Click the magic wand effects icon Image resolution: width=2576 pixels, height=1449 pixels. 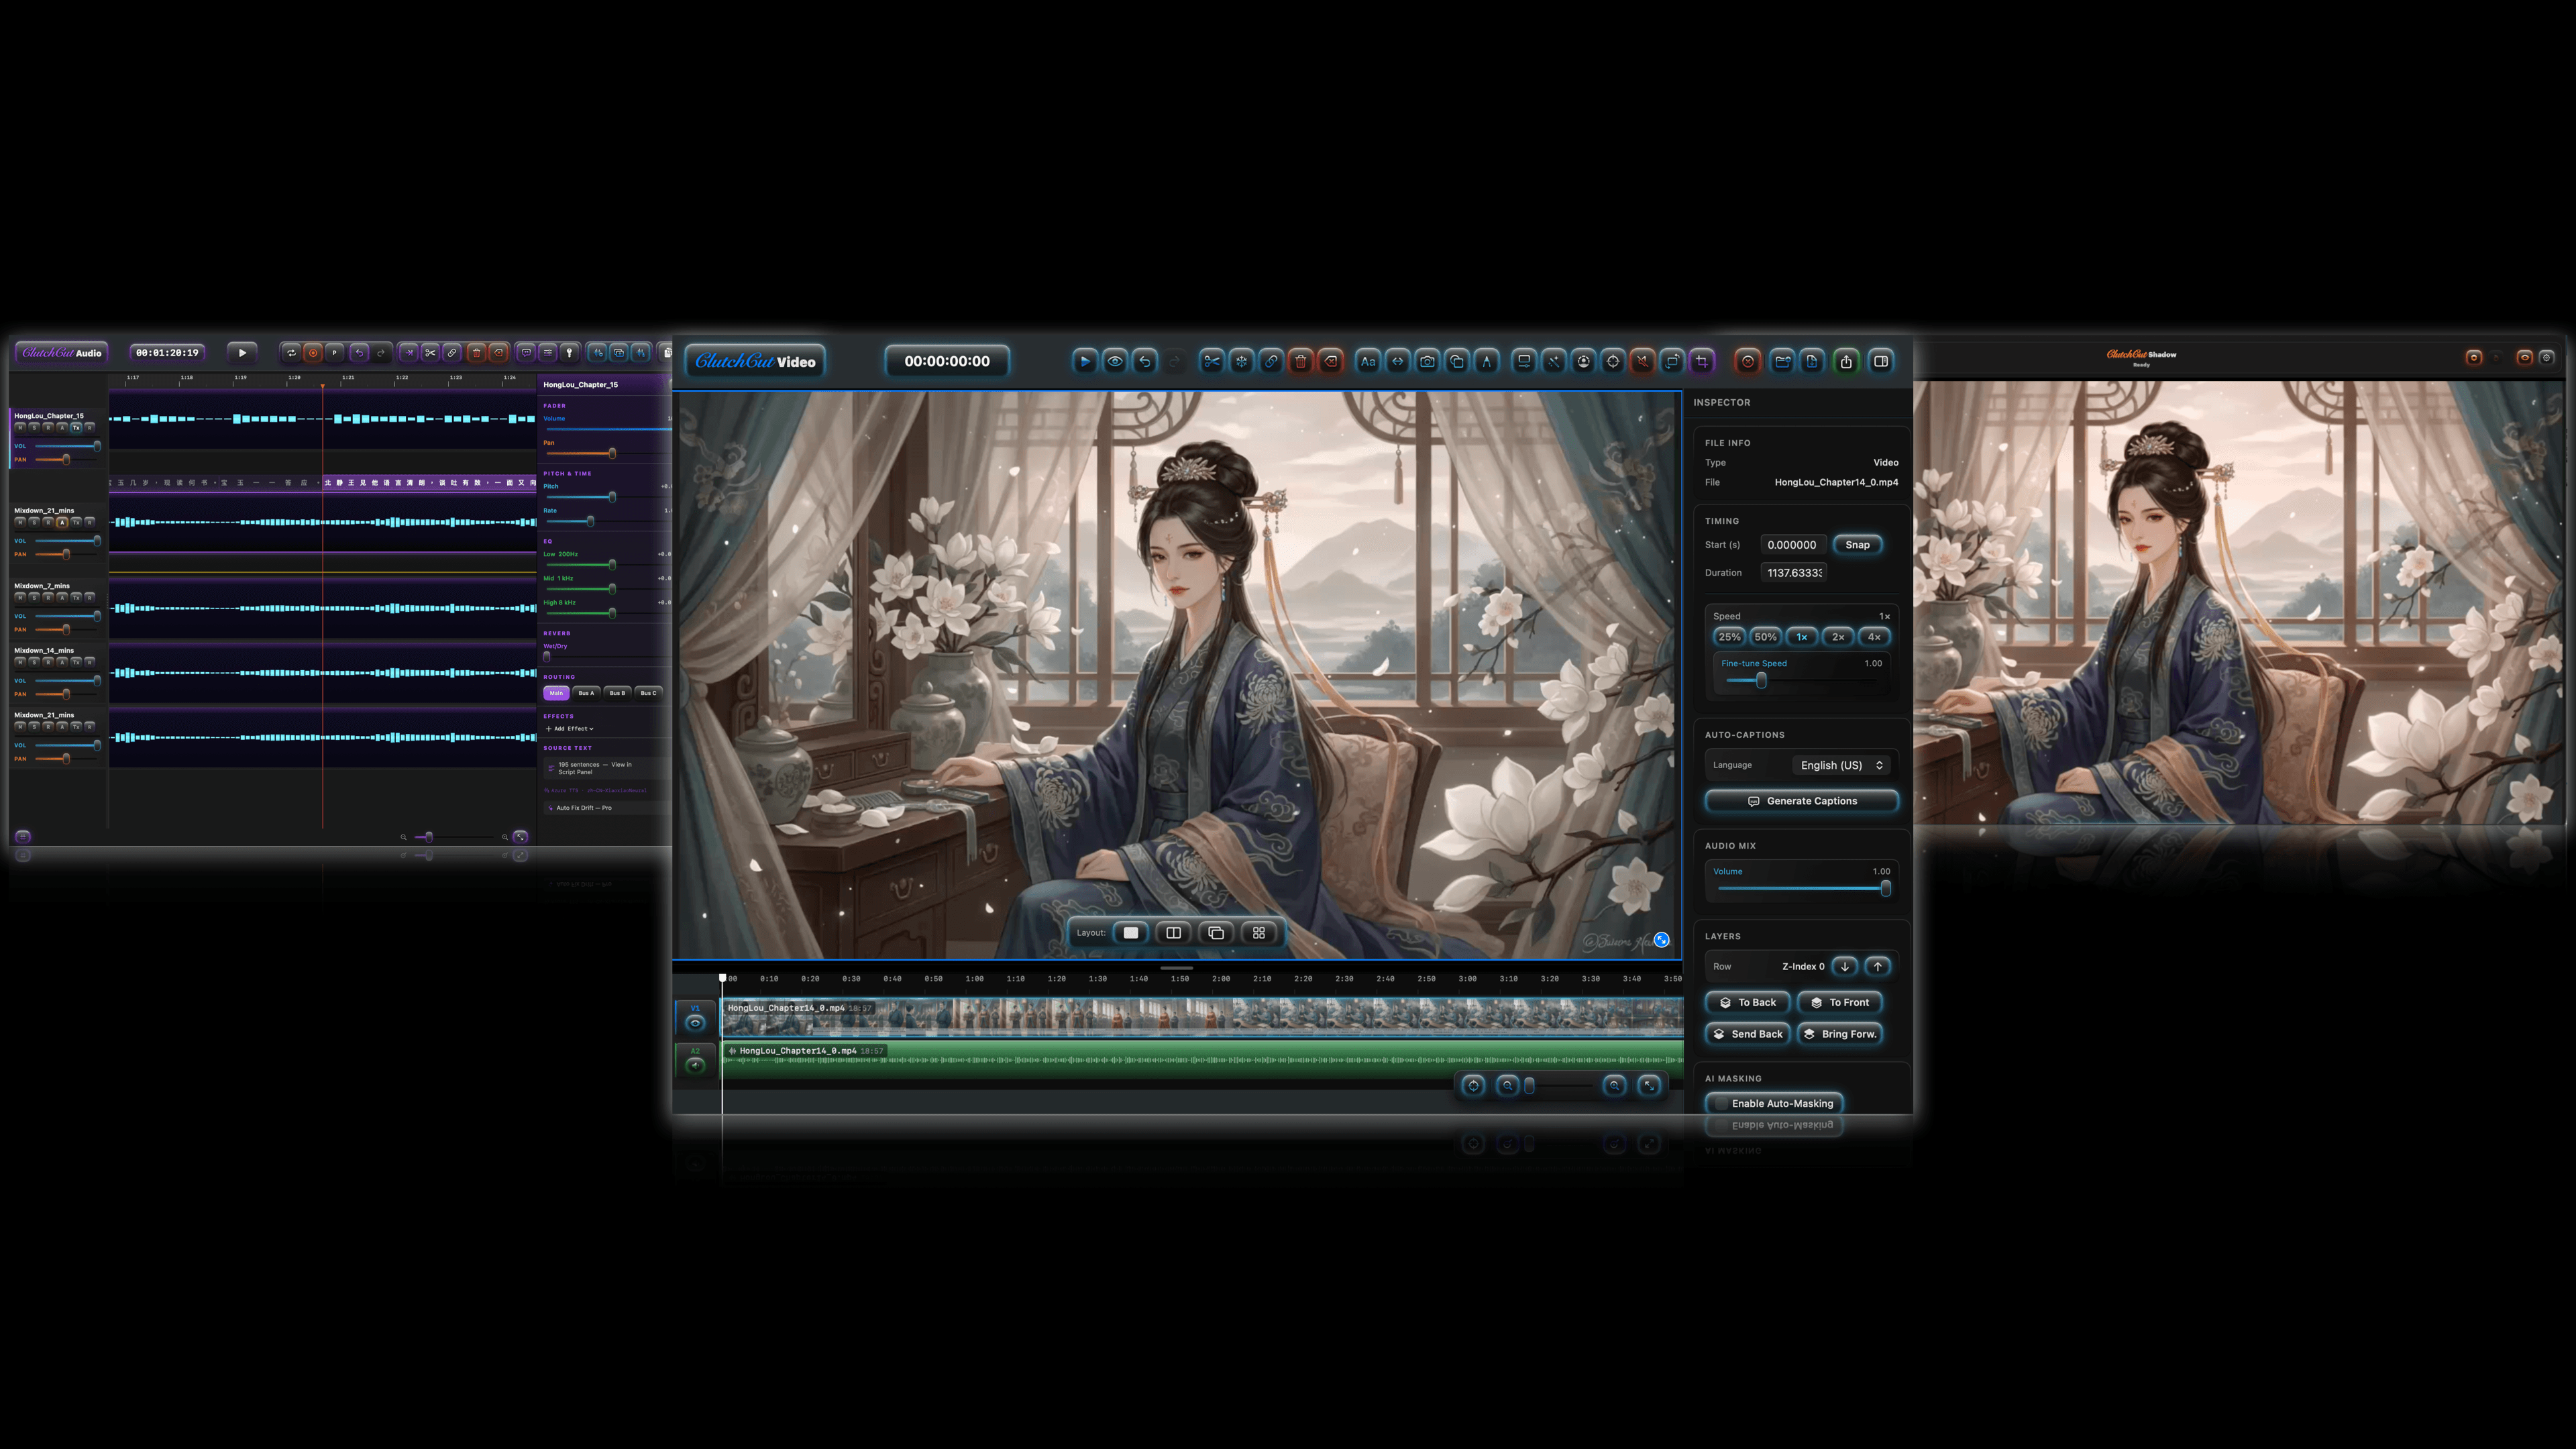[x=1553, y=361]
